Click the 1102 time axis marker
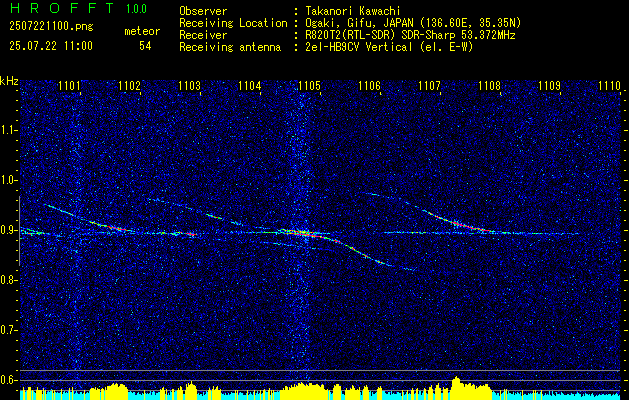Image resolution: width=629 pixels, height=400 pixels. pos(130,85)
